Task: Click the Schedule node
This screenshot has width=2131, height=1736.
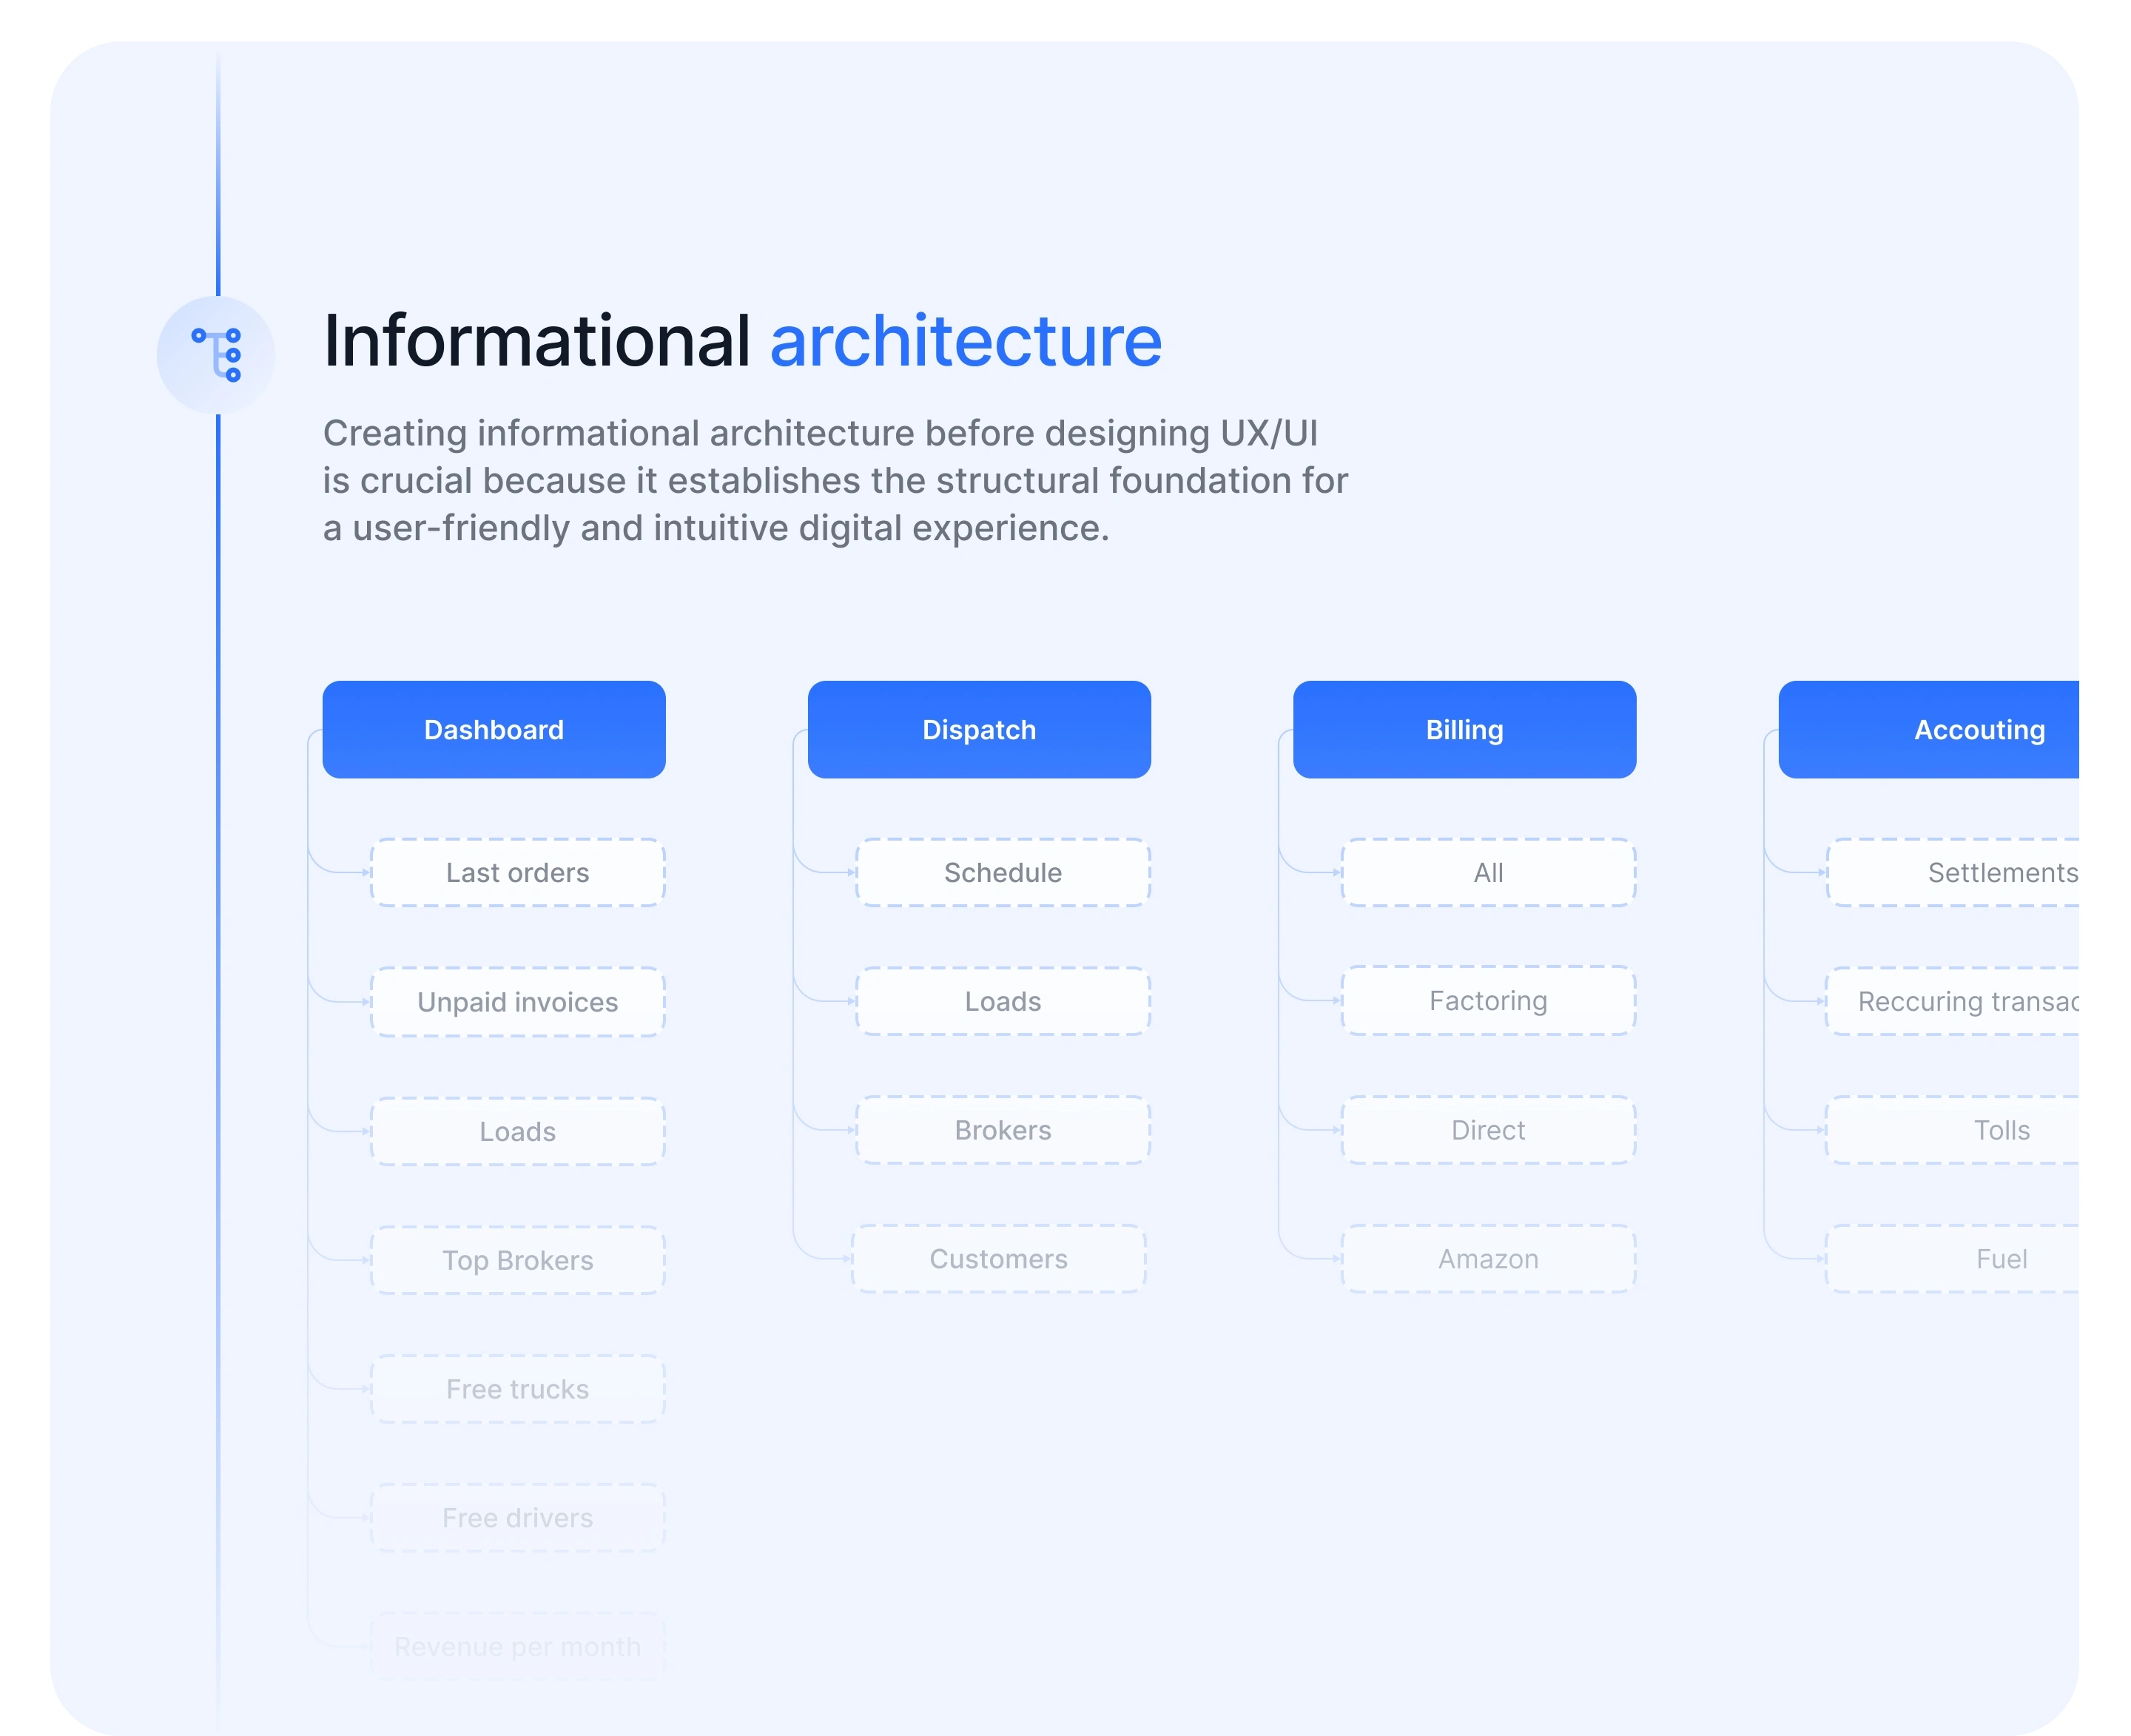Action: click(1002, 873)
